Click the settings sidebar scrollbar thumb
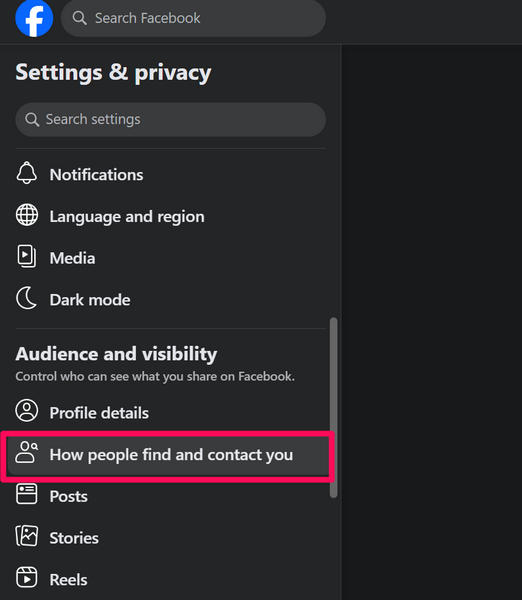 click(x=334, y=408)
